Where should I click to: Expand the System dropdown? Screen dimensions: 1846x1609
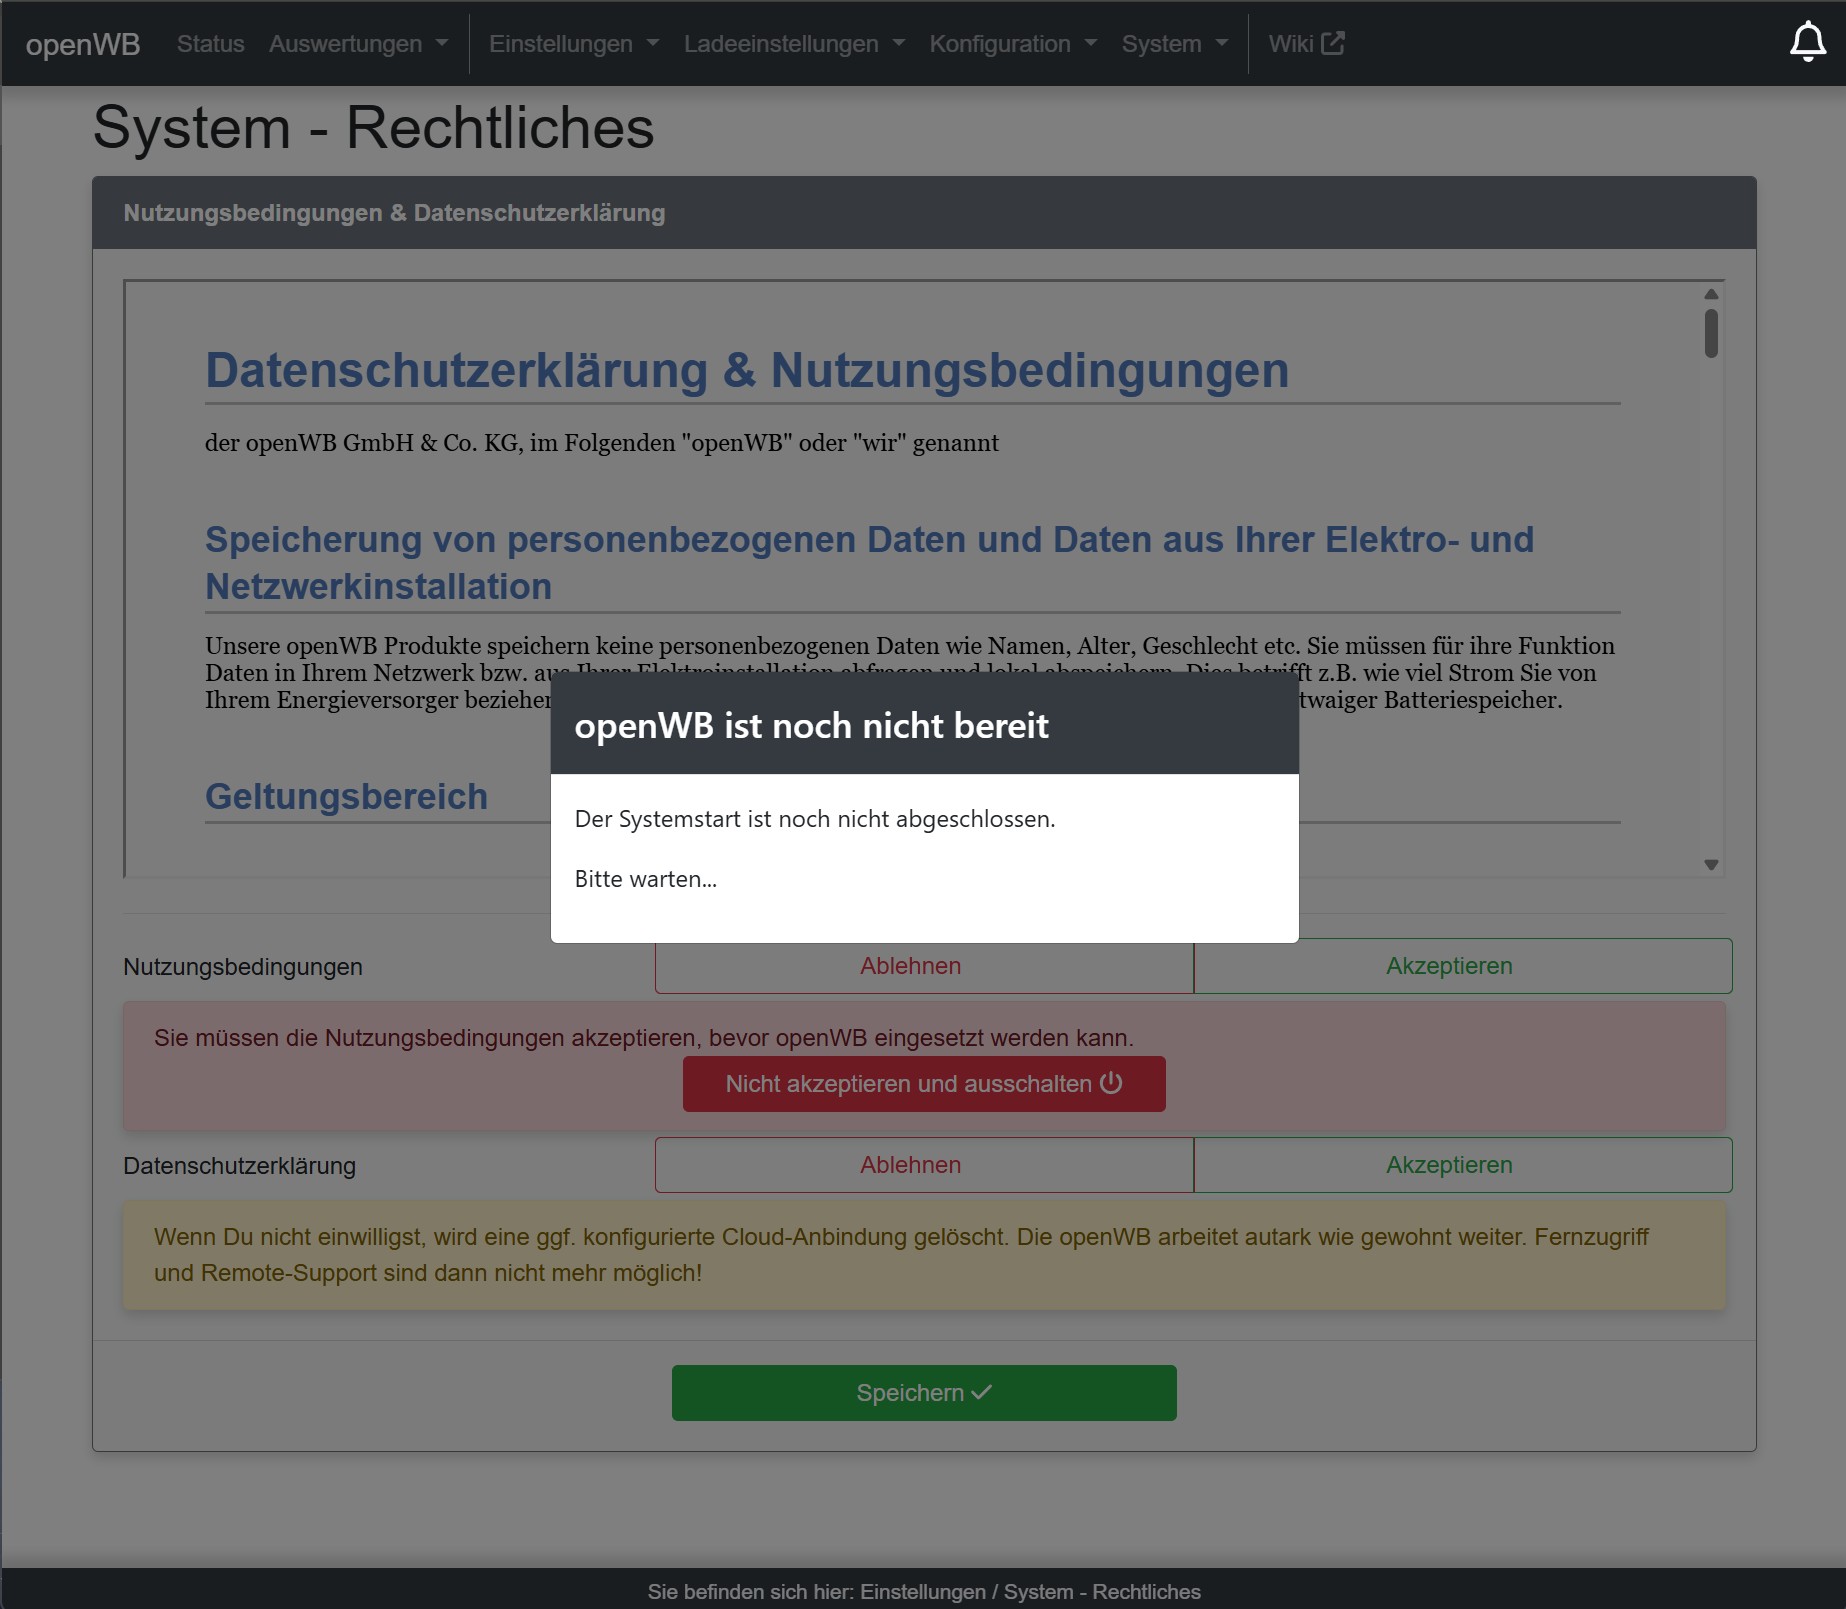[1173, 43]
